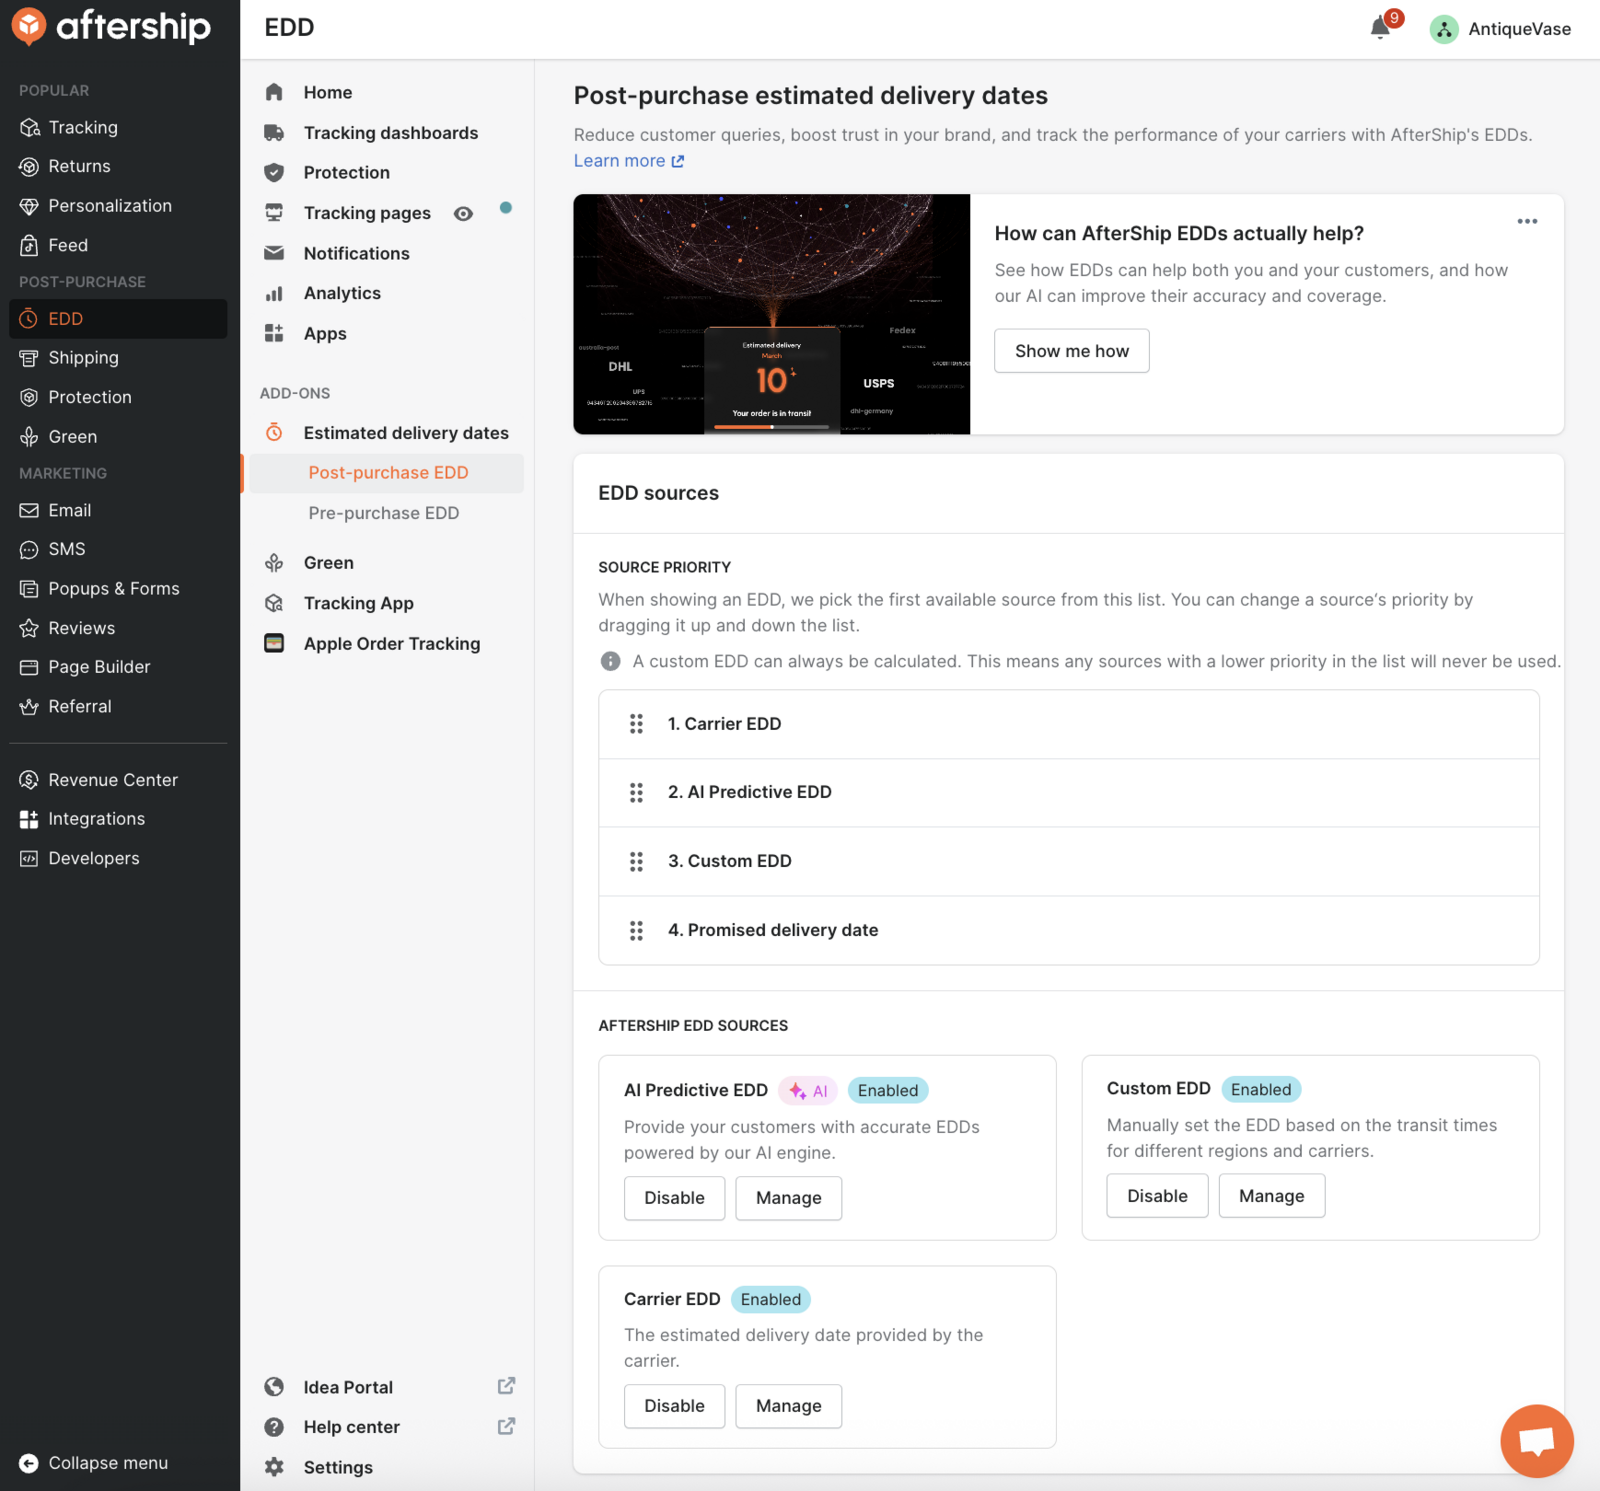Image resolution: width=1600 pixels, height=1491 pixels.
Task: Click the Apple Order Tracking wallet icon
Action: tap(274, 643)
